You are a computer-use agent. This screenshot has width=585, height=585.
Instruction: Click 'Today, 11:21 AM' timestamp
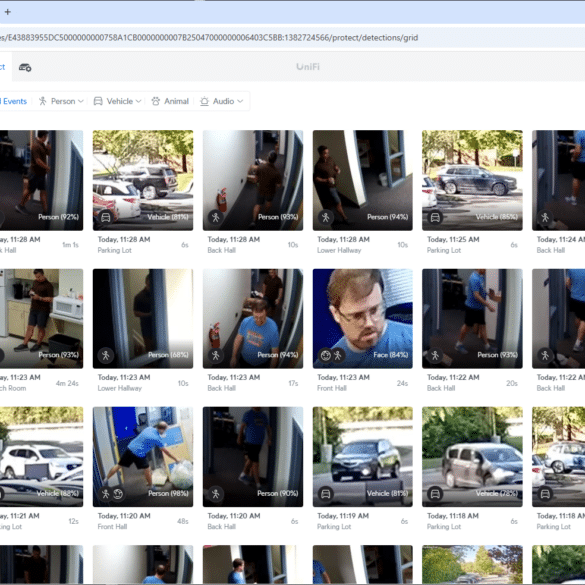[19, 516]
